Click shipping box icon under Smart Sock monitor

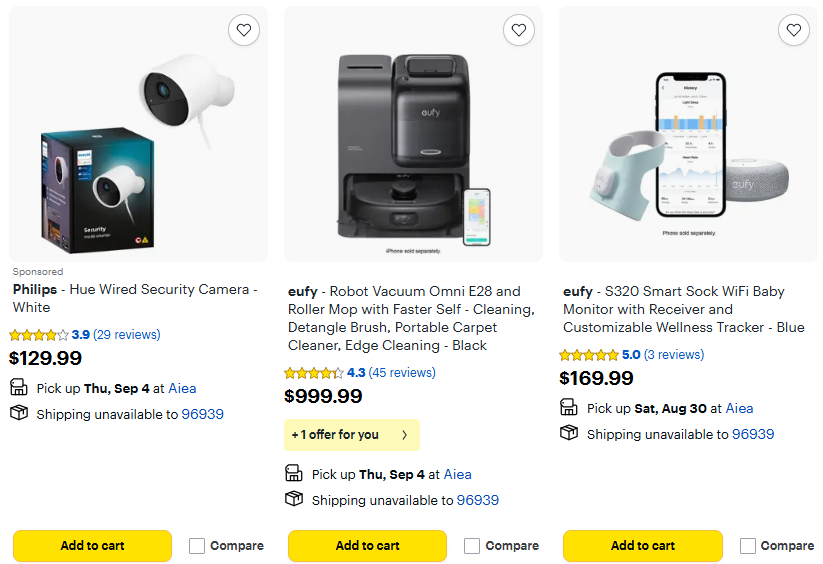point(569,433)
